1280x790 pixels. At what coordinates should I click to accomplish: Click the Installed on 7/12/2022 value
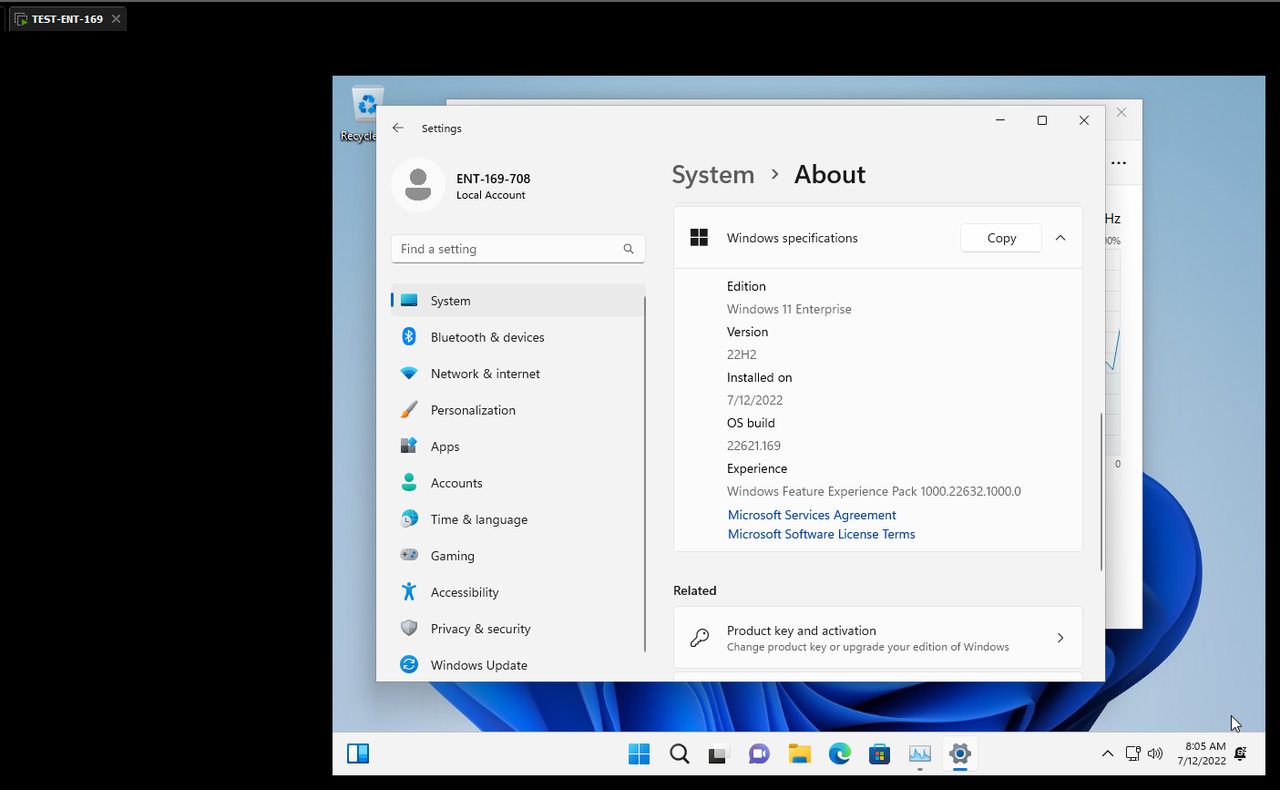click(x=755, y=400)
